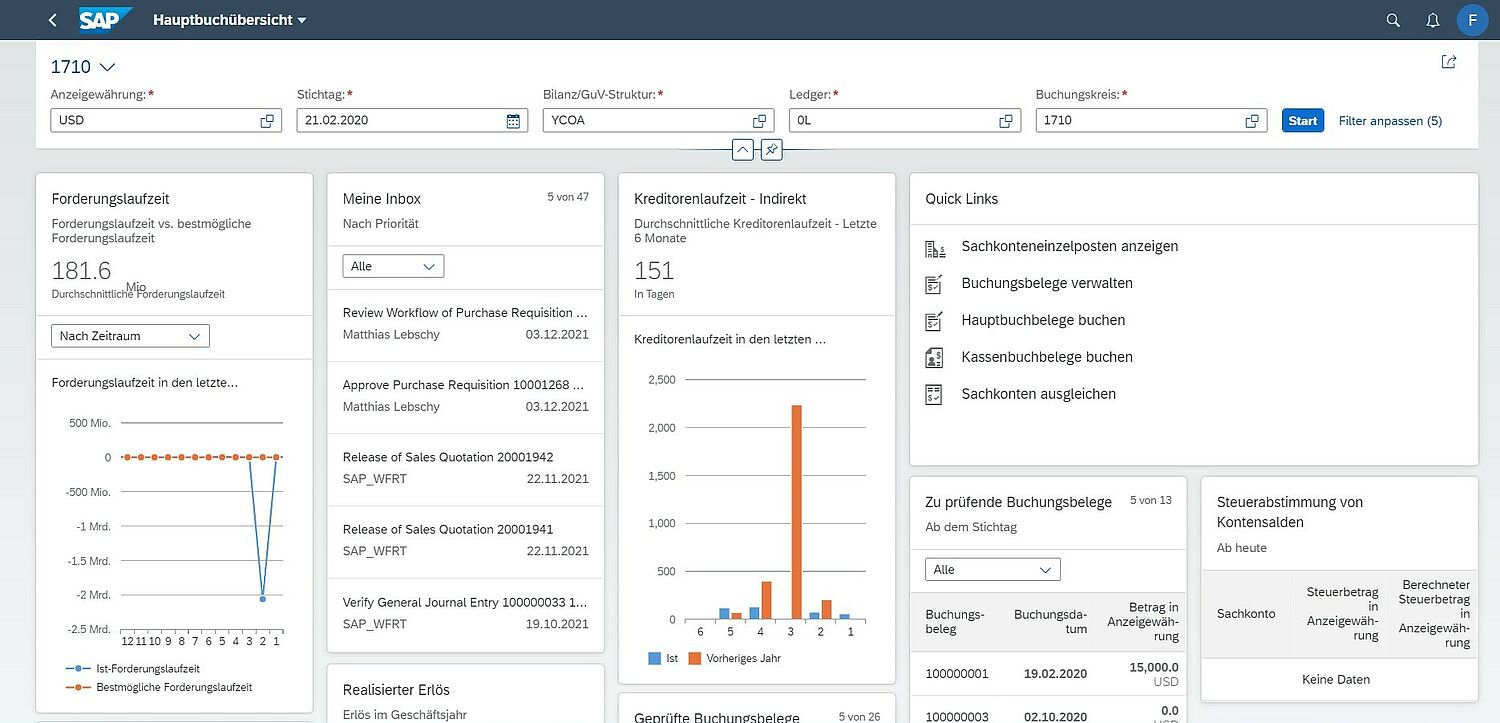Pin the filter header
The width and height of the screenshot is (1500, 723).
(x=771, y=150)
